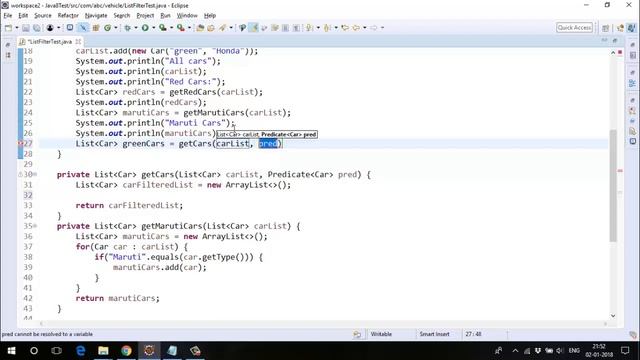Switch to the Java EE perspective icon
The width and height of the screenshot is (640, 360).
coord(620,28)
